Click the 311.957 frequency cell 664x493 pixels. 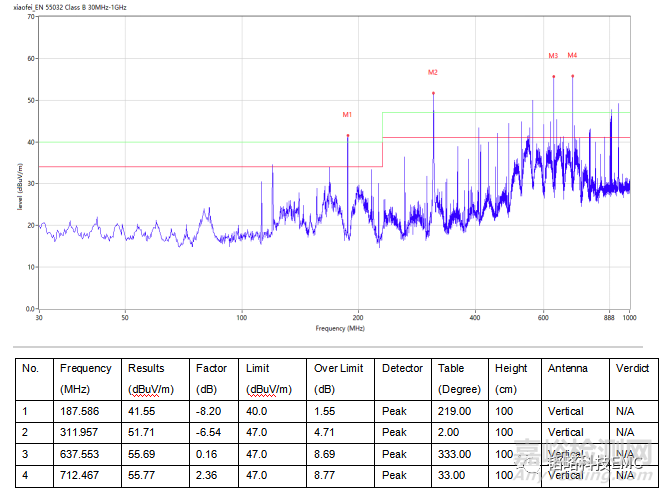click(x=80, y=432)
